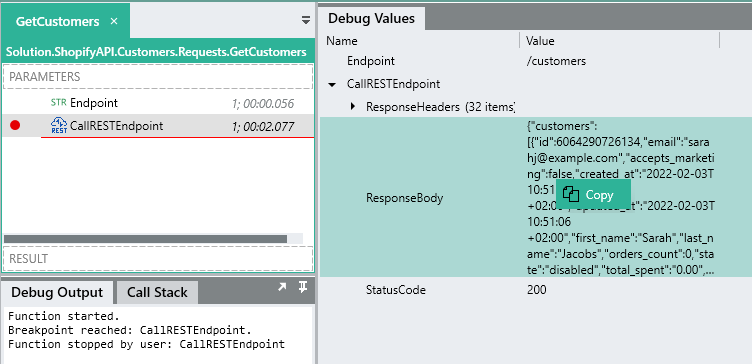
Task: Click the REST cloud icon of CallRESTEndpoint
Action: click(x=59, y=126)
